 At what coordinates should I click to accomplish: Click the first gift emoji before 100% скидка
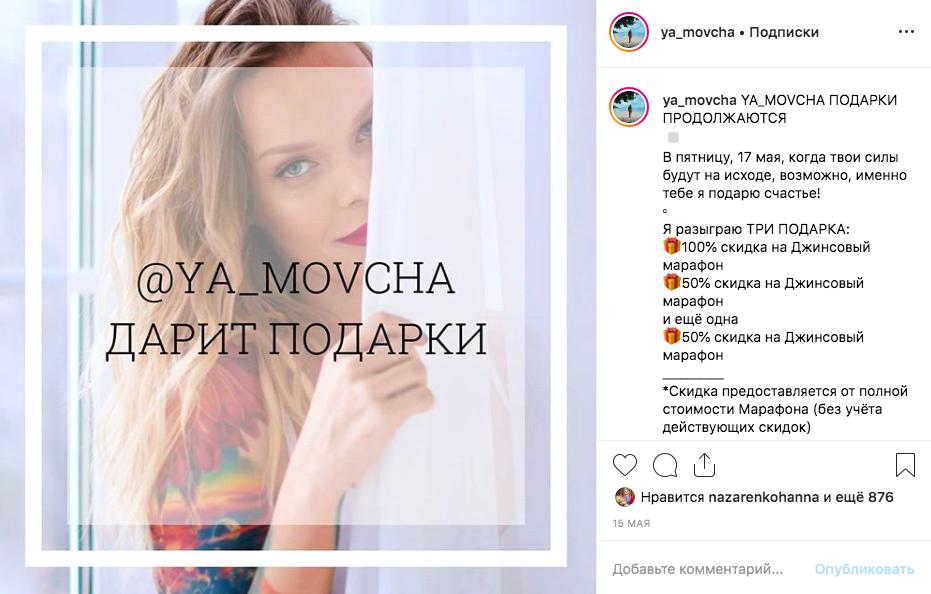point(672,246)
